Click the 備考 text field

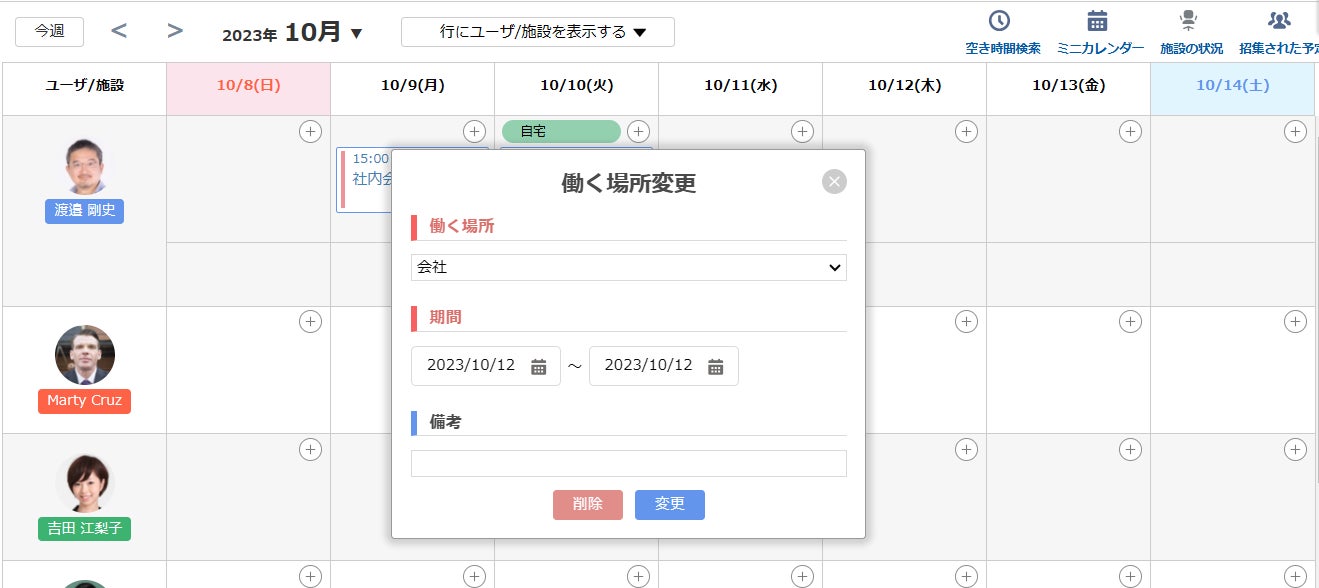[628, 463]
